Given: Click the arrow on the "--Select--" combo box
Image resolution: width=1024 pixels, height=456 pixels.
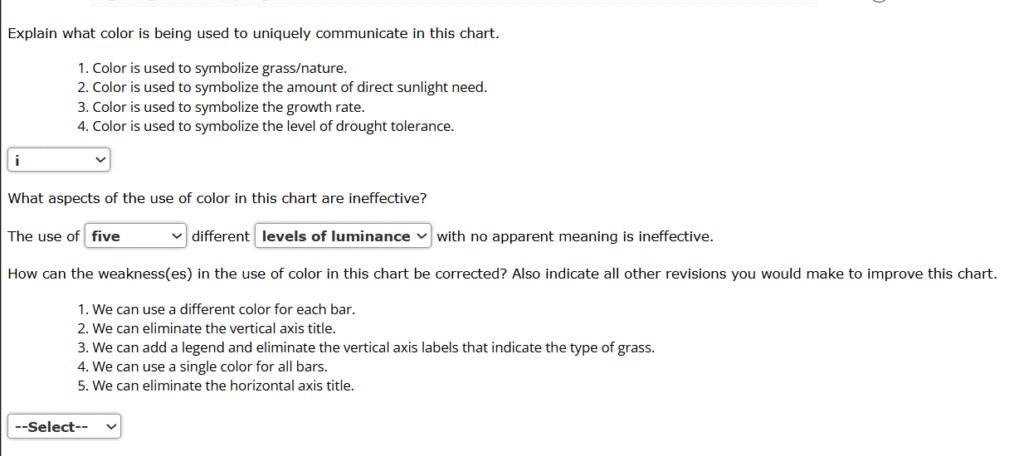Looking at the screenshot, I should [111, 427].
